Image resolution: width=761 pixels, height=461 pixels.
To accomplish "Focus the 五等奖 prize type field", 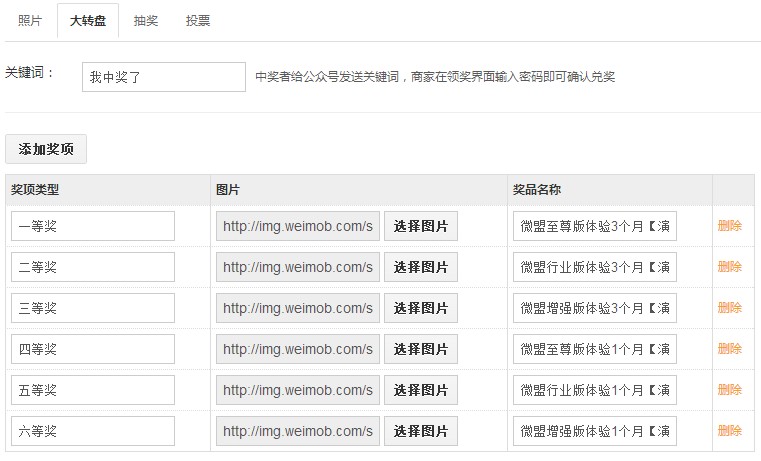I will tap(93, 390).
